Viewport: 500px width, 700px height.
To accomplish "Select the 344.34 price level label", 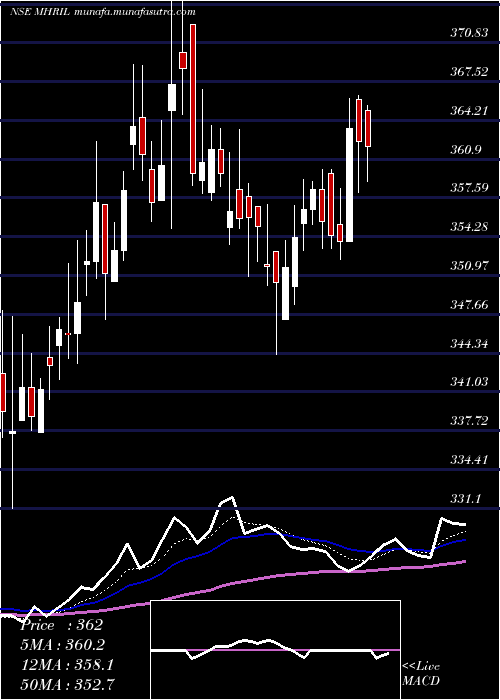I will click(468, 343).
